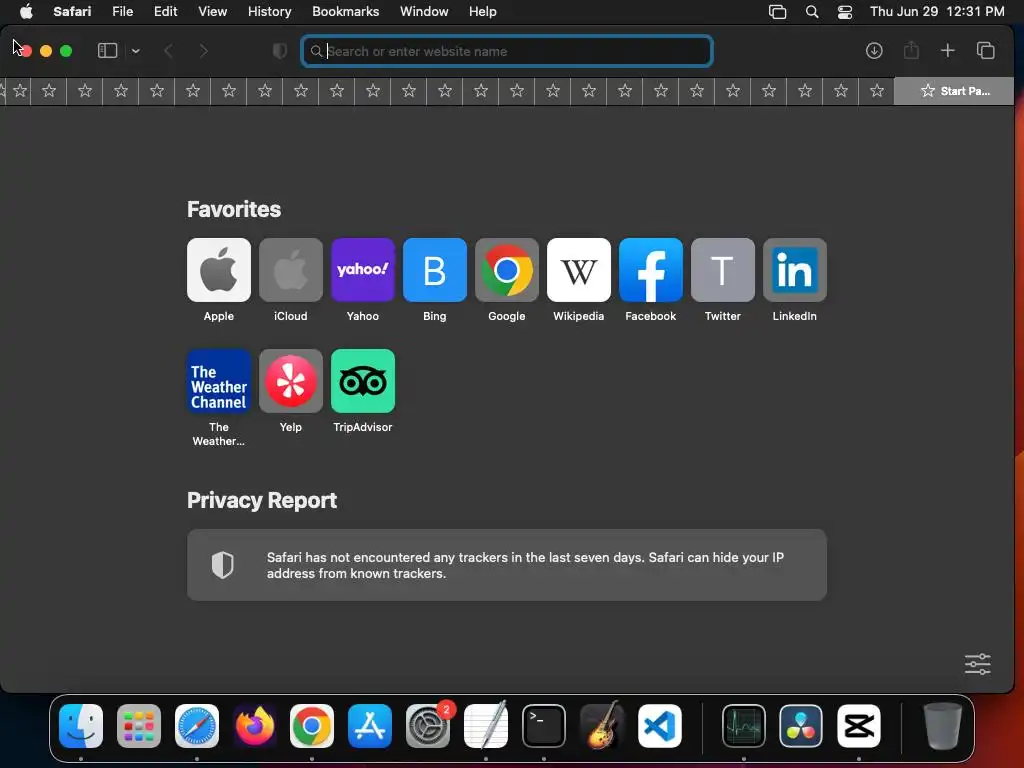Open the App Store from the Dock
This screenshot has width=1024, height=768.
tap(370, 726)
